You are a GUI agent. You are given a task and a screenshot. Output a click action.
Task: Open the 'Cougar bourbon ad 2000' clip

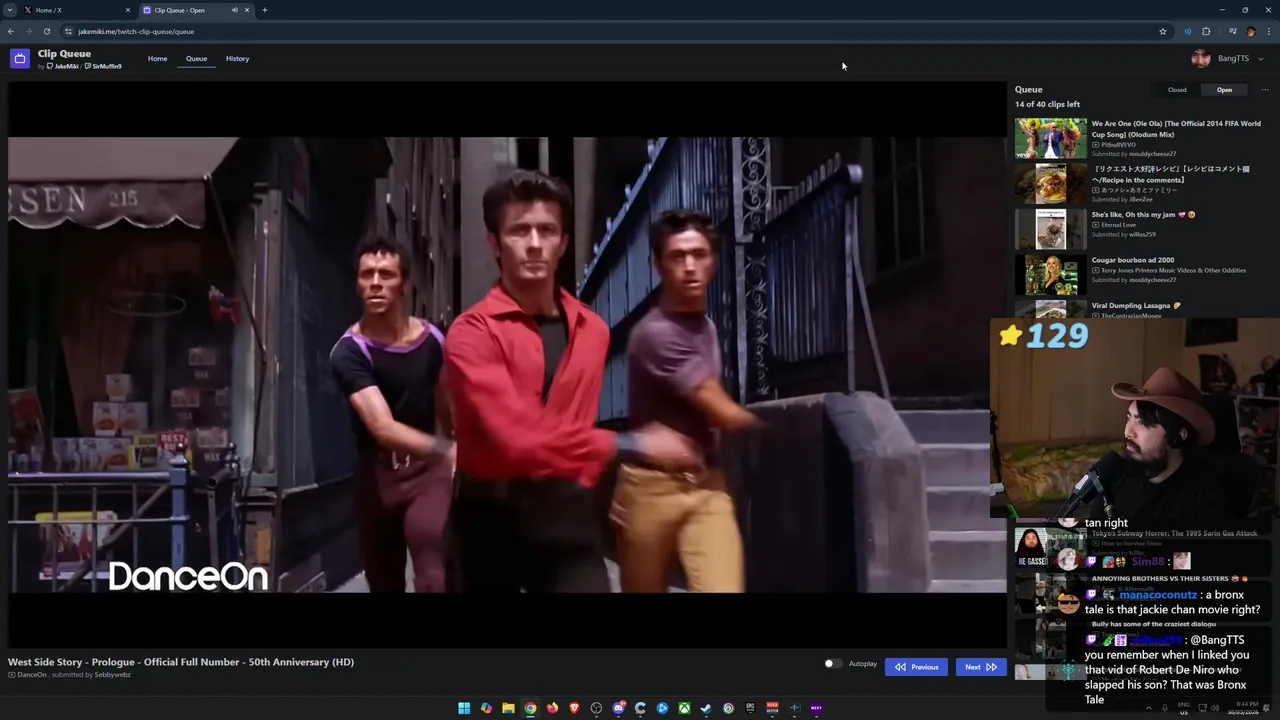[x=1132, y=260]
